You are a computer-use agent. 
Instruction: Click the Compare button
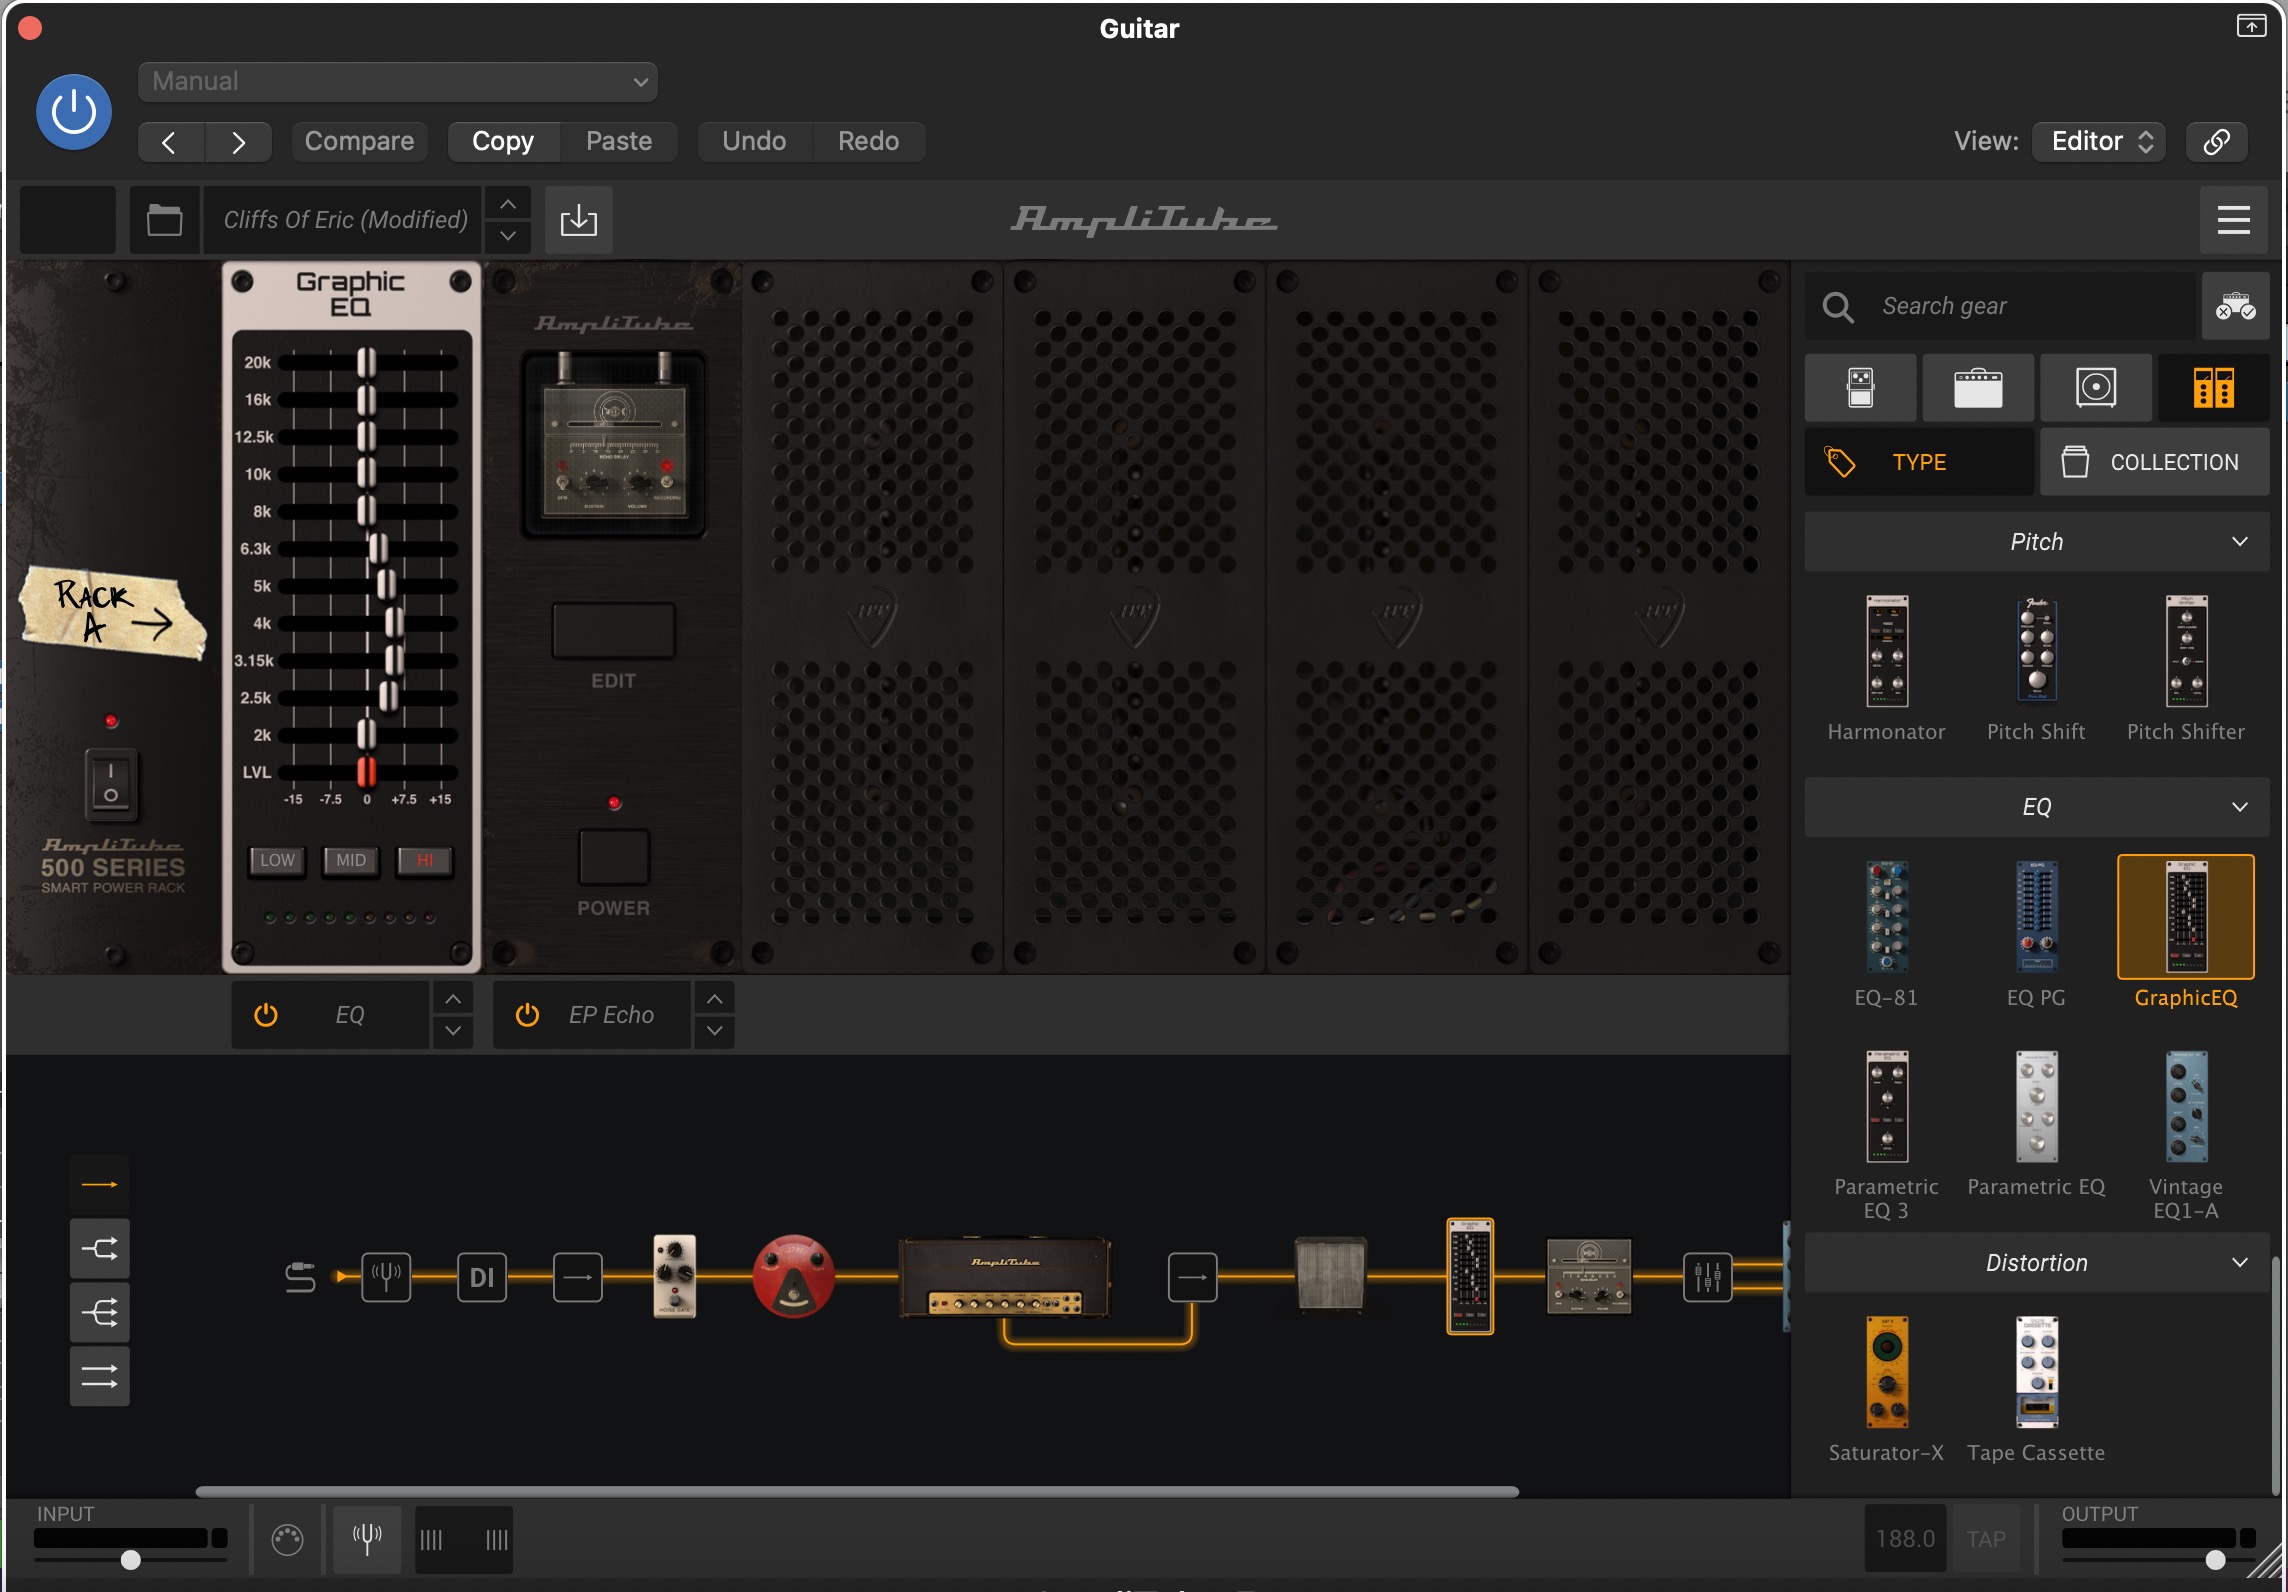(x=359, y=141)
